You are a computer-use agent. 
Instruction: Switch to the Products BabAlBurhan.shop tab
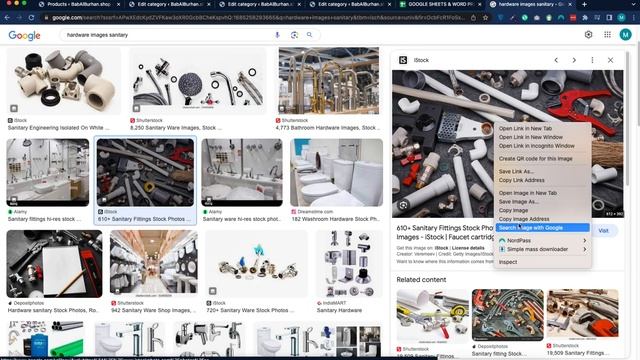pos(79,4)
